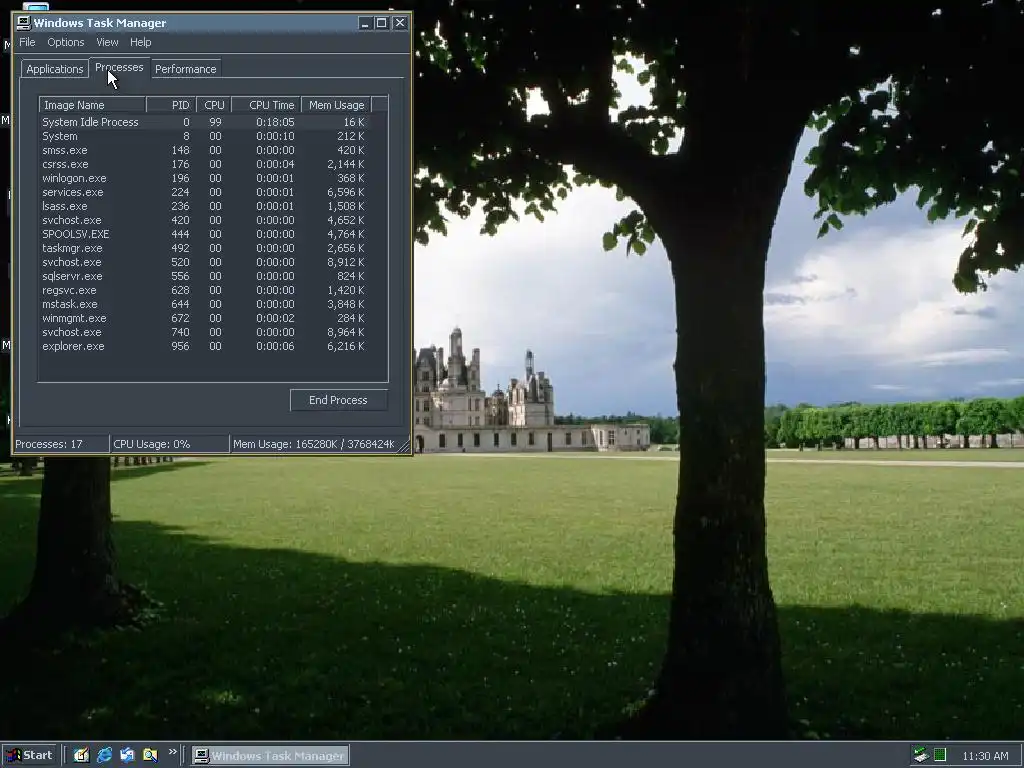1024x768 pixels.
Task: Sort by CPU column header
Action: click(214, 104)
